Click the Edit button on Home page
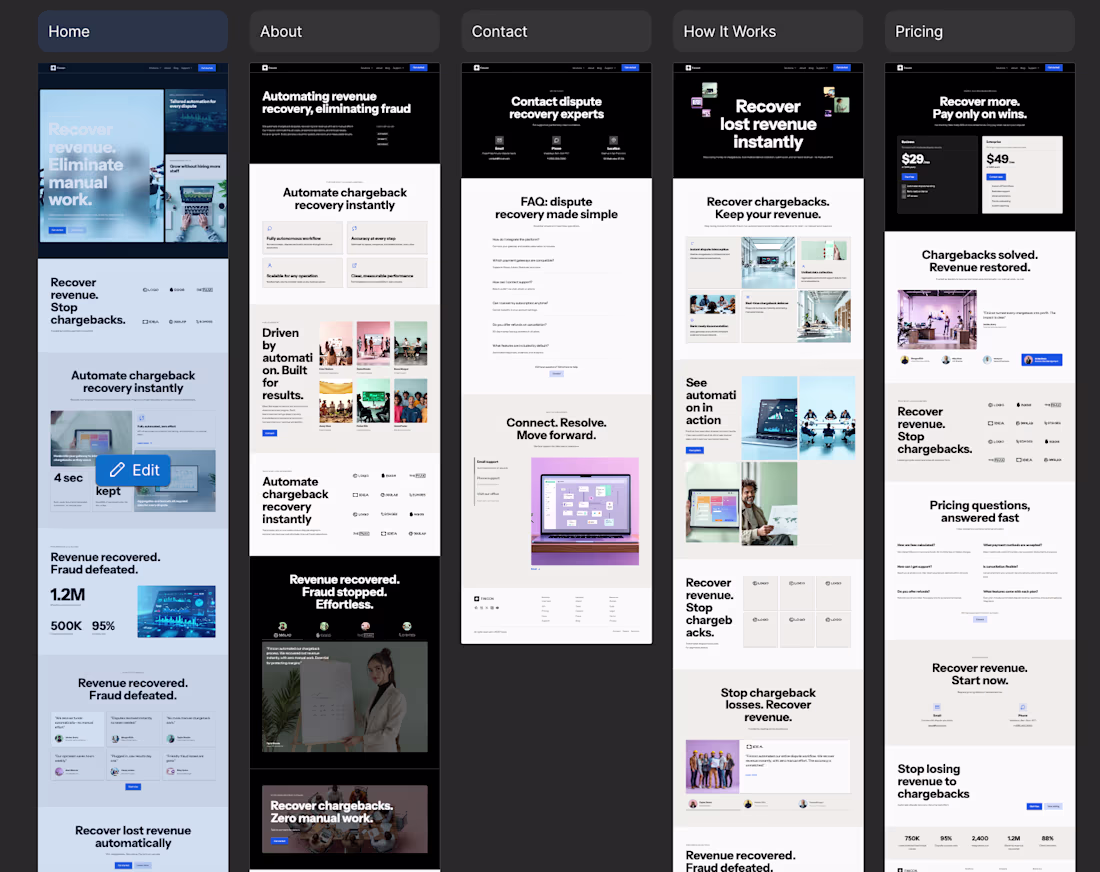The width and height of the screenshot is (1100, 872). pyautogui.click(x=133, y=470)
